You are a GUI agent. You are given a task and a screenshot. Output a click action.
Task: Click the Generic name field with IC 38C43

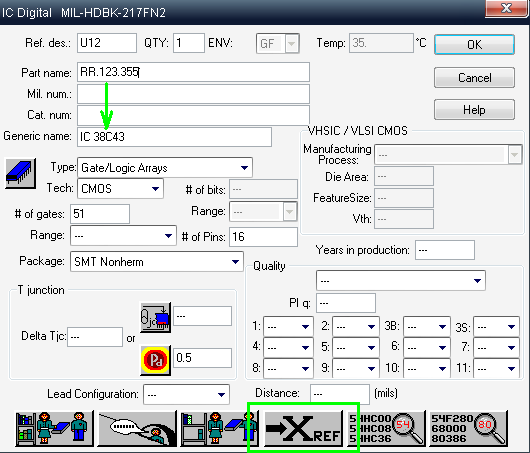point(174,137)
